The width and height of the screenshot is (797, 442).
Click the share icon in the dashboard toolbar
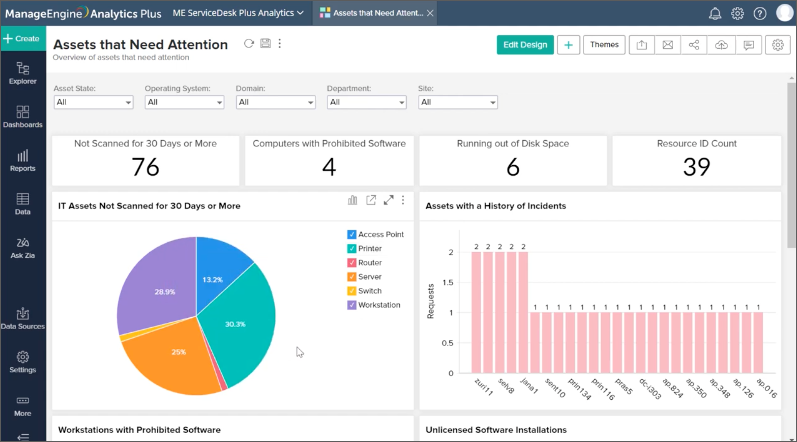click(x=693, y=45)
